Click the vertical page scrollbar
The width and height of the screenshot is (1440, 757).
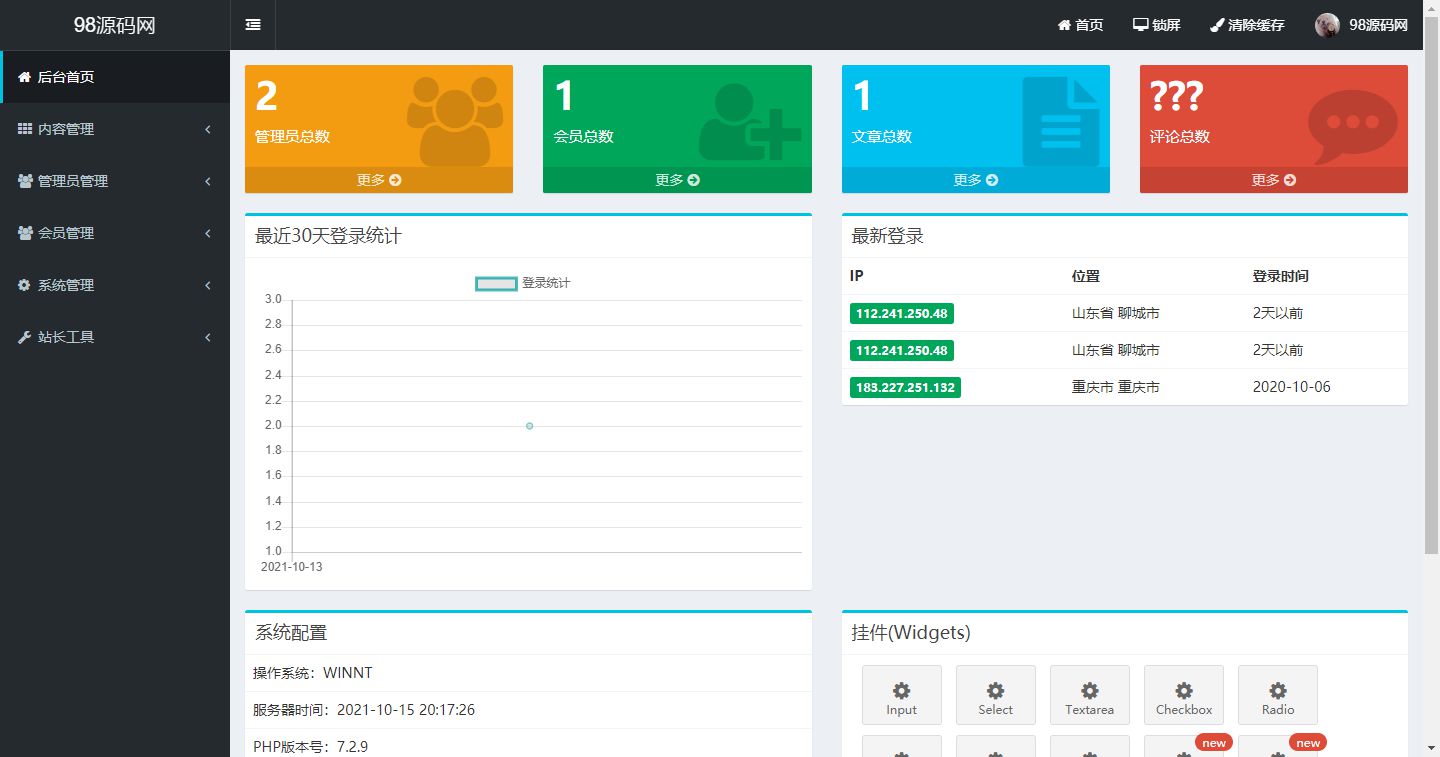click(x=1431, y=300)
